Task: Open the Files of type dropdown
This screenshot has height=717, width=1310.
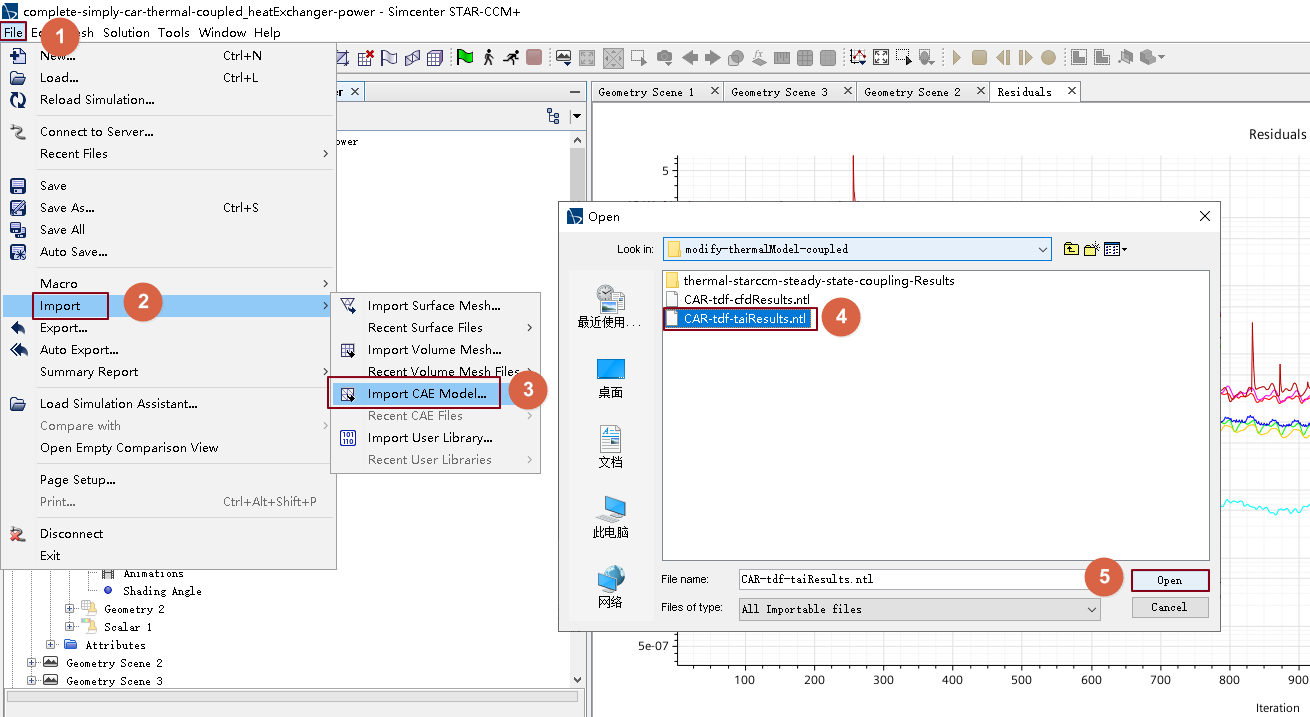Action: pyautogui.click(x=1092, y=608)
